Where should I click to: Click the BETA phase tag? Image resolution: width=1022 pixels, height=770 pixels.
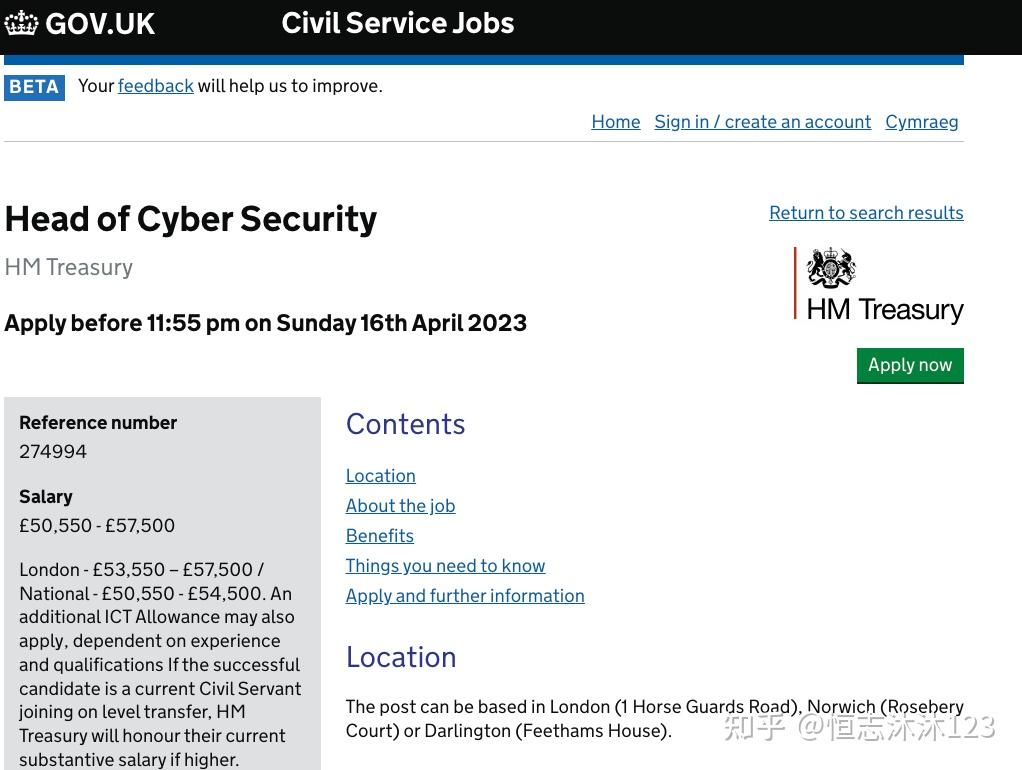pyautogui.click(x=34, y=87)
